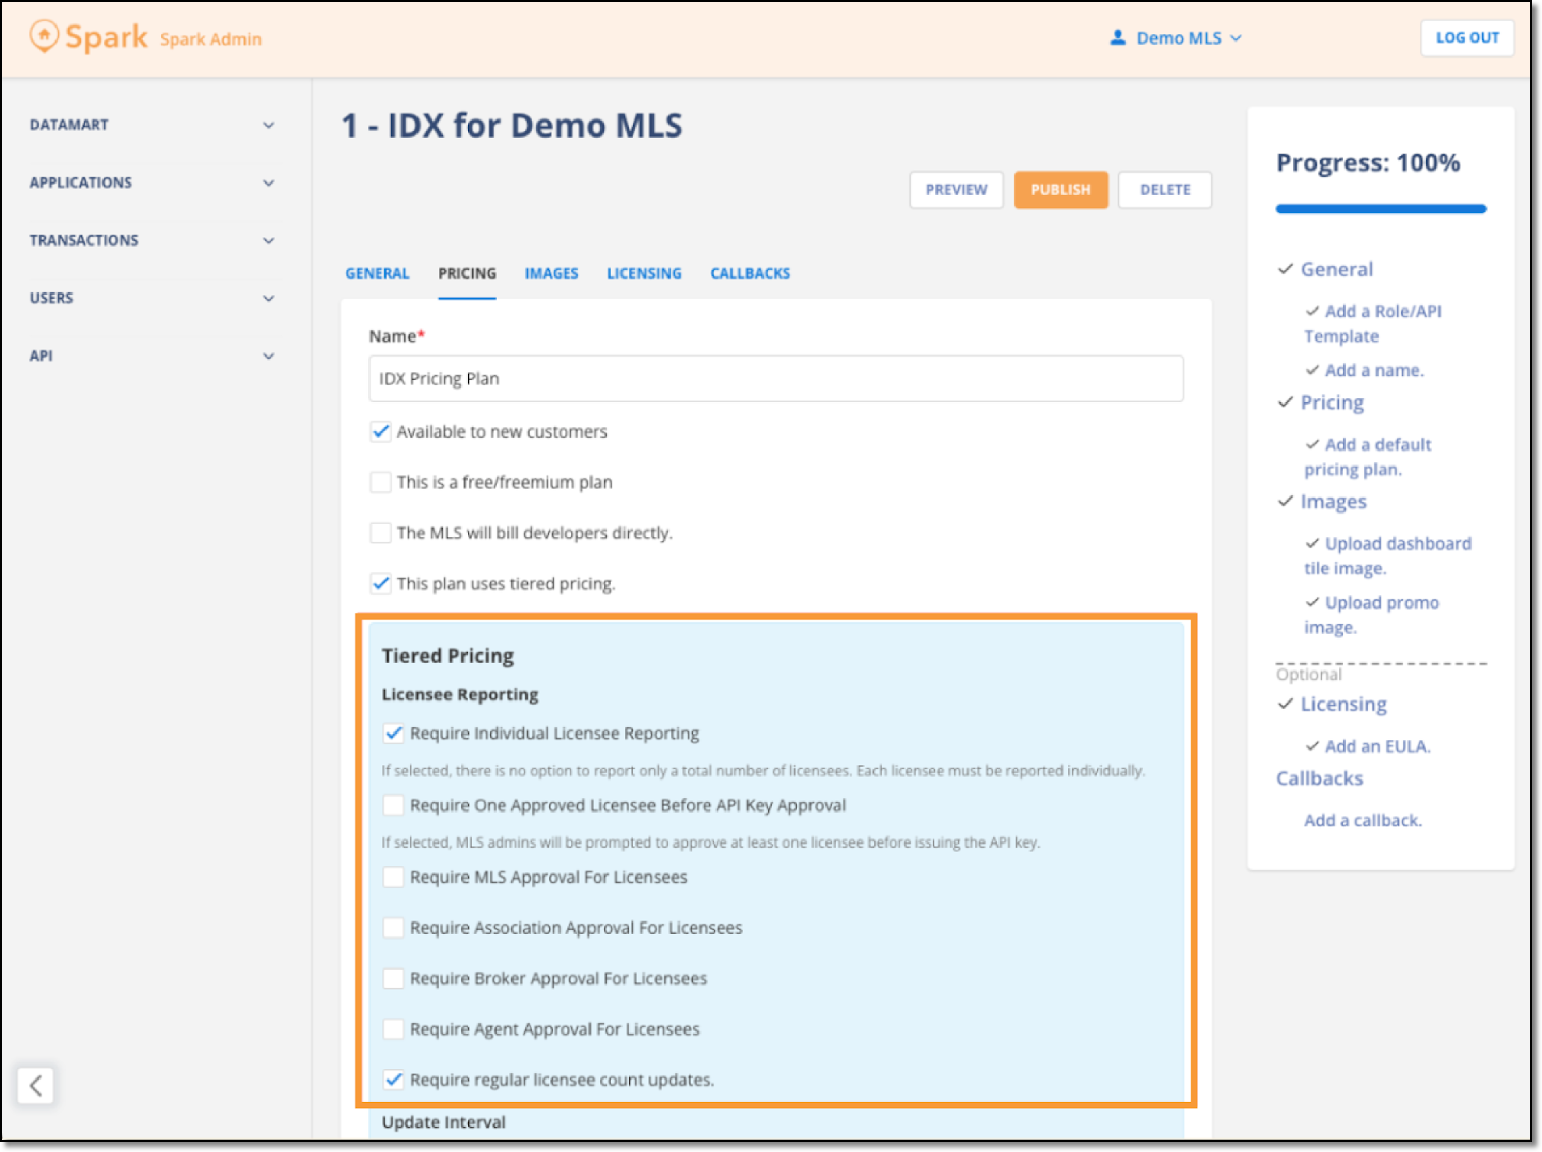The width and height of the screenshot is (1542, 1152).
Task: Click the LOG OUT button
Action: pos(1467,38)
